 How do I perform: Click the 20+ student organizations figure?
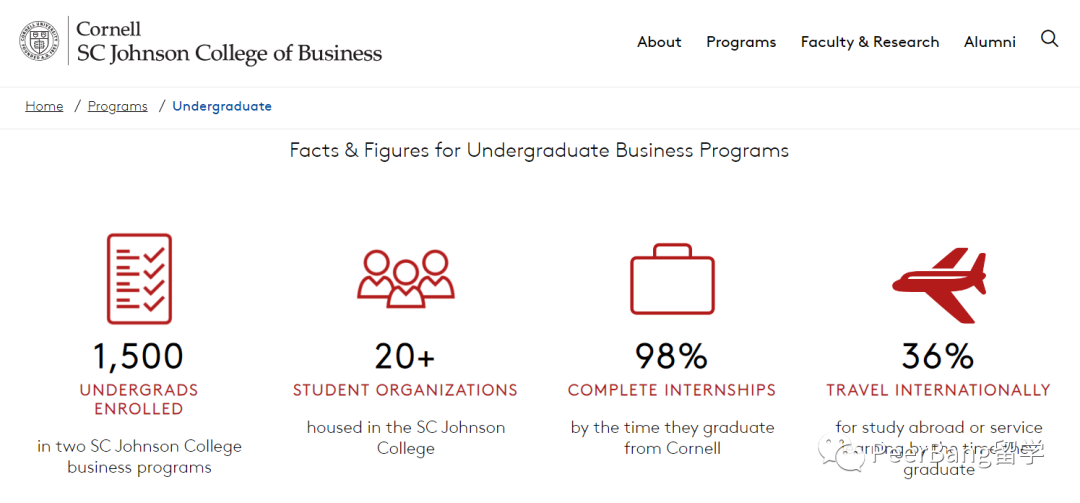tap(405, 356)
